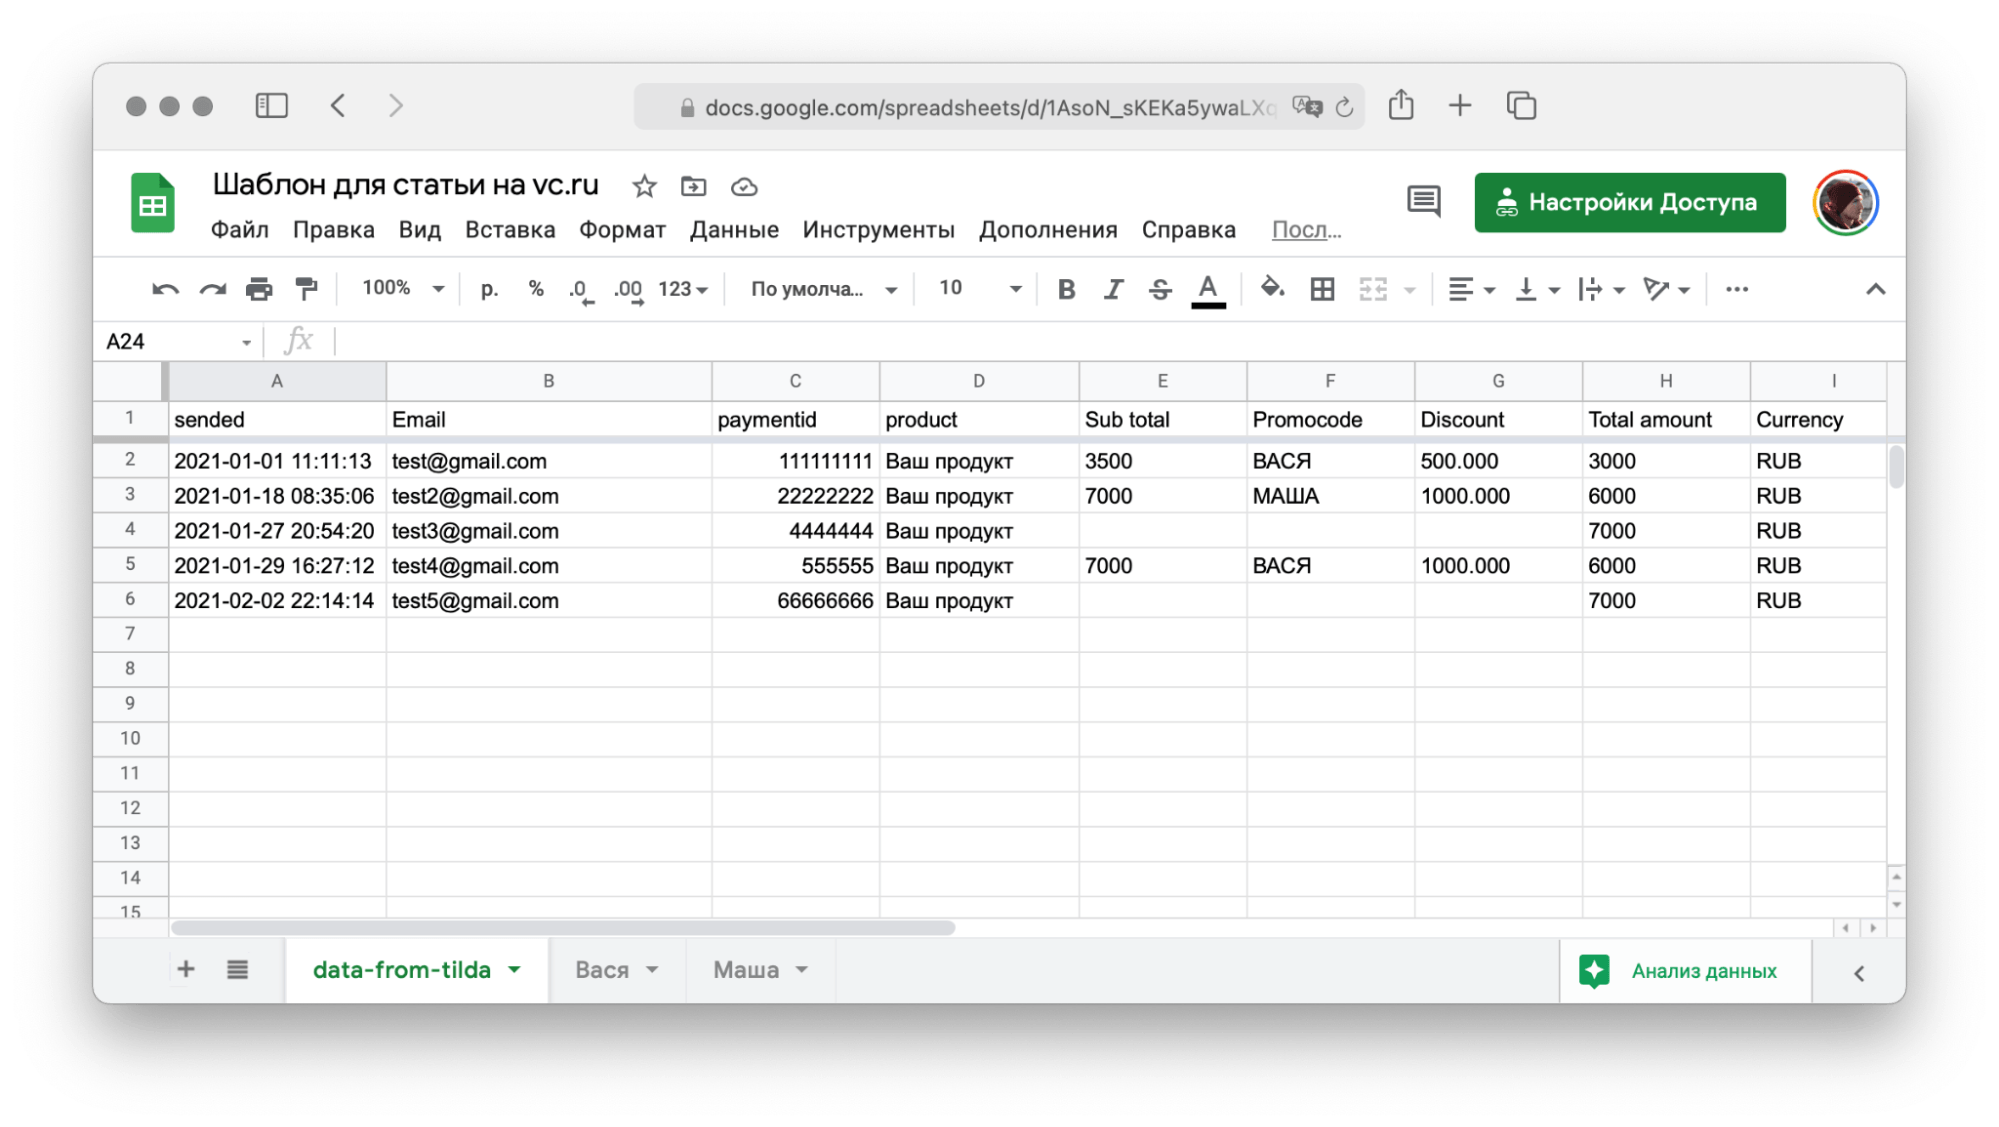Star this spreadsheet document
This screenshot has width=1999, height=1127.
pos(644,187)
